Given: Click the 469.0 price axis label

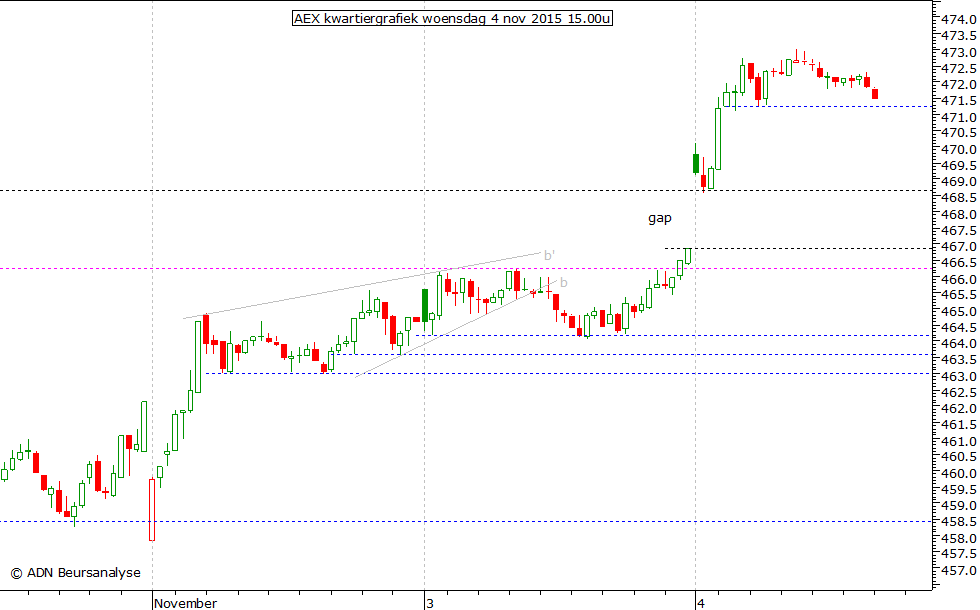Looking at the screenshot, I should [958, 182].
